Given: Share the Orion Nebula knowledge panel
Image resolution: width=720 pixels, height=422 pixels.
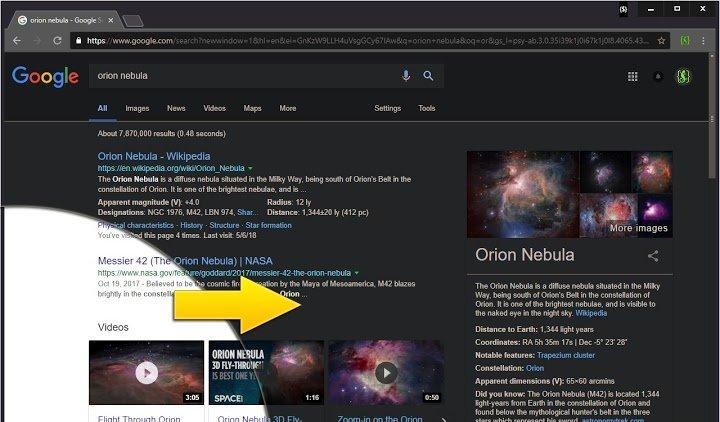Looking at the screenshot, I should pos(653,256).
